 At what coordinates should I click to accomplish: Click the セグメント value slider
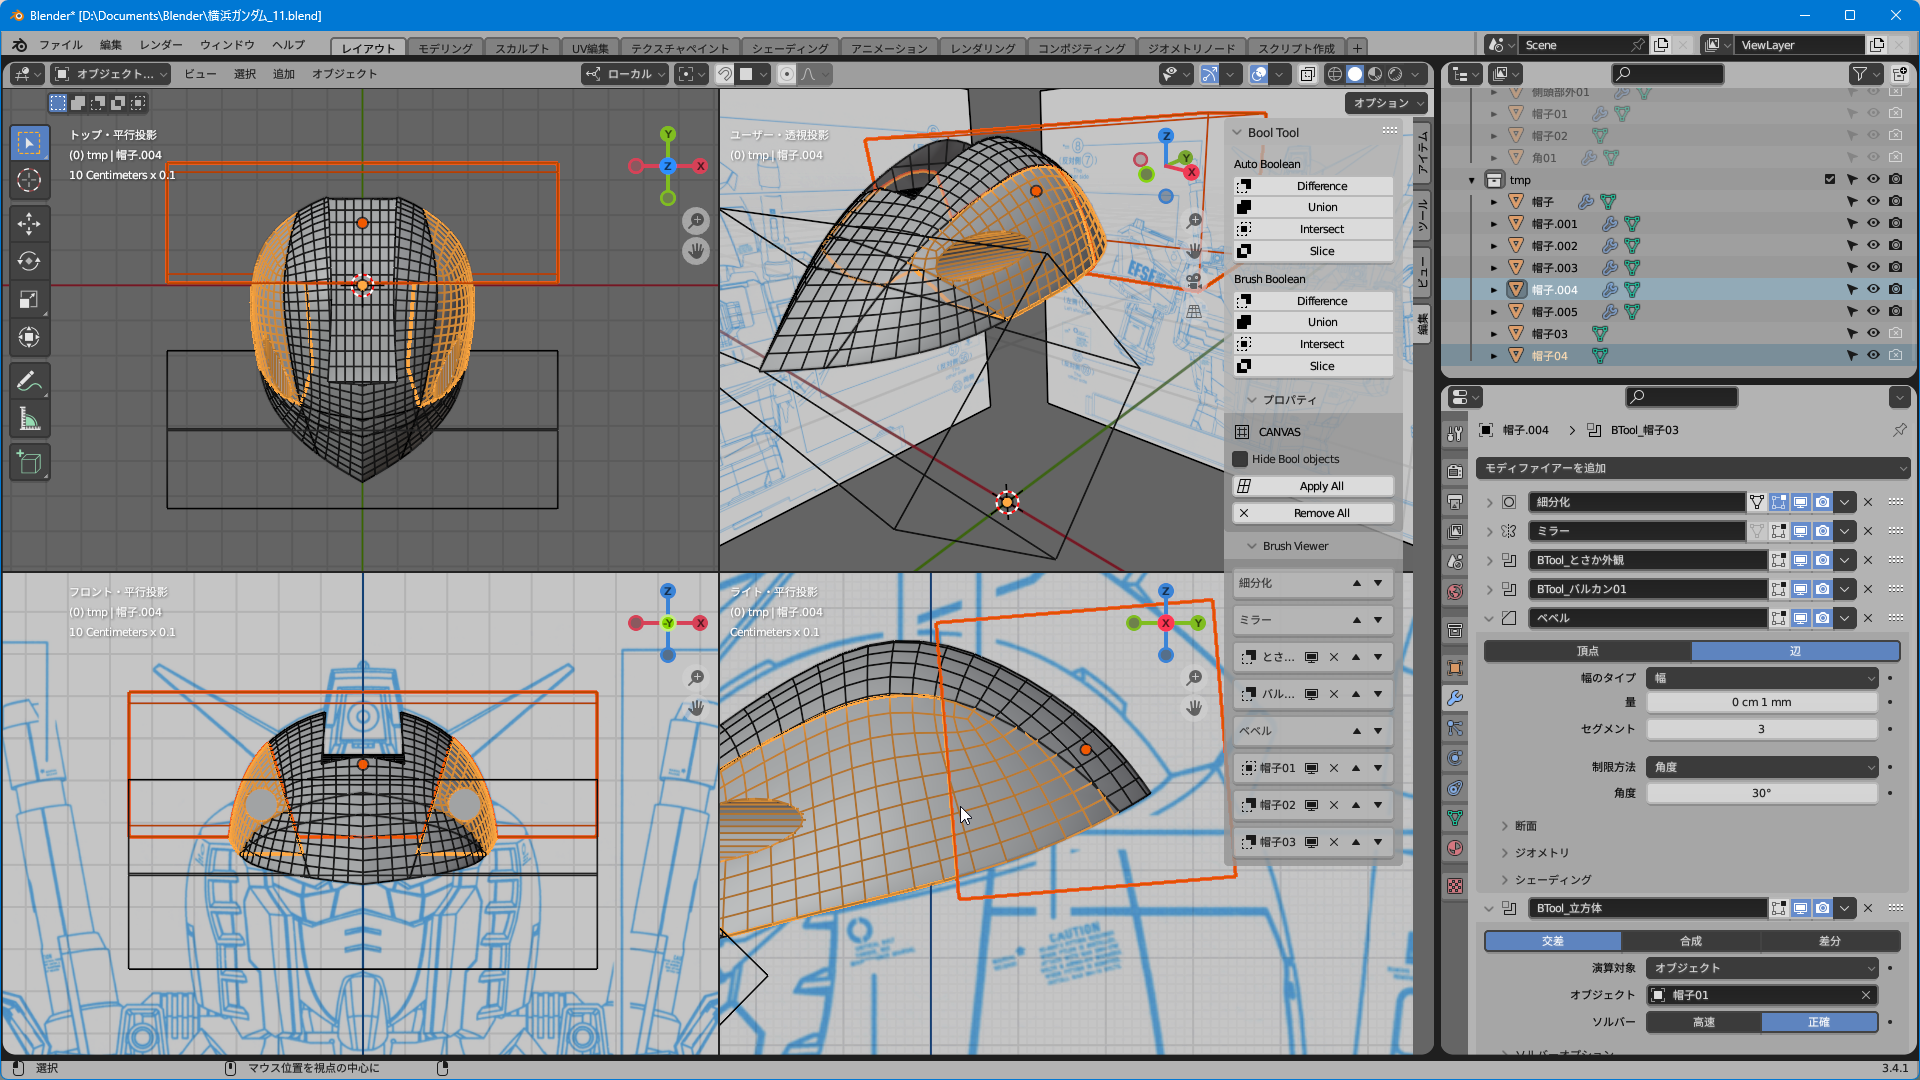[1761, 729]
